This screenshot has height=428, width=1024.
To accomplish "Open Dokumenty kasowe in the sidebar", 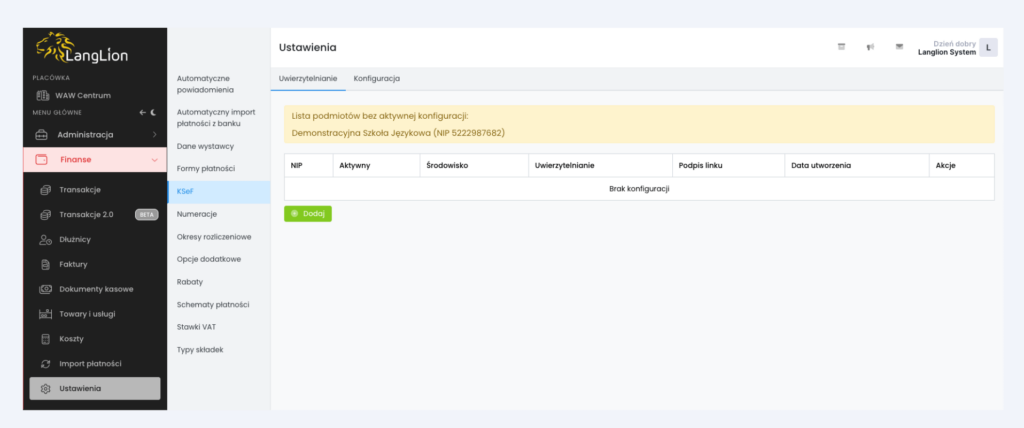I will 95,289.
